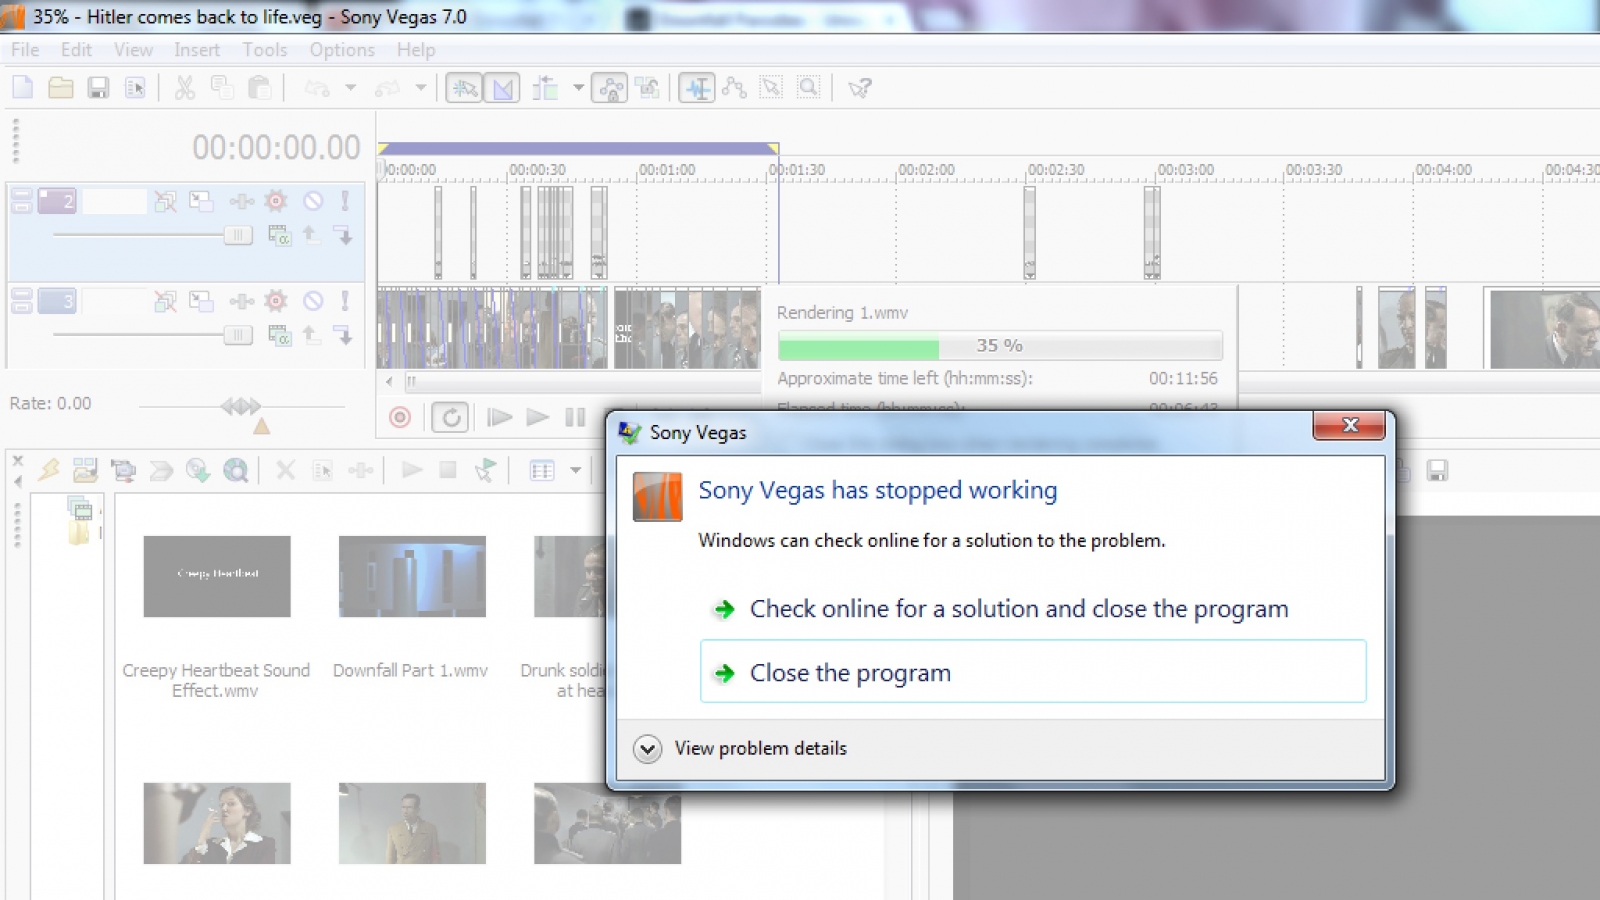Click the Cut scissors icon
Image resolution: width=1600 pixels, height=900 pixels.
[x=184, y=88]
